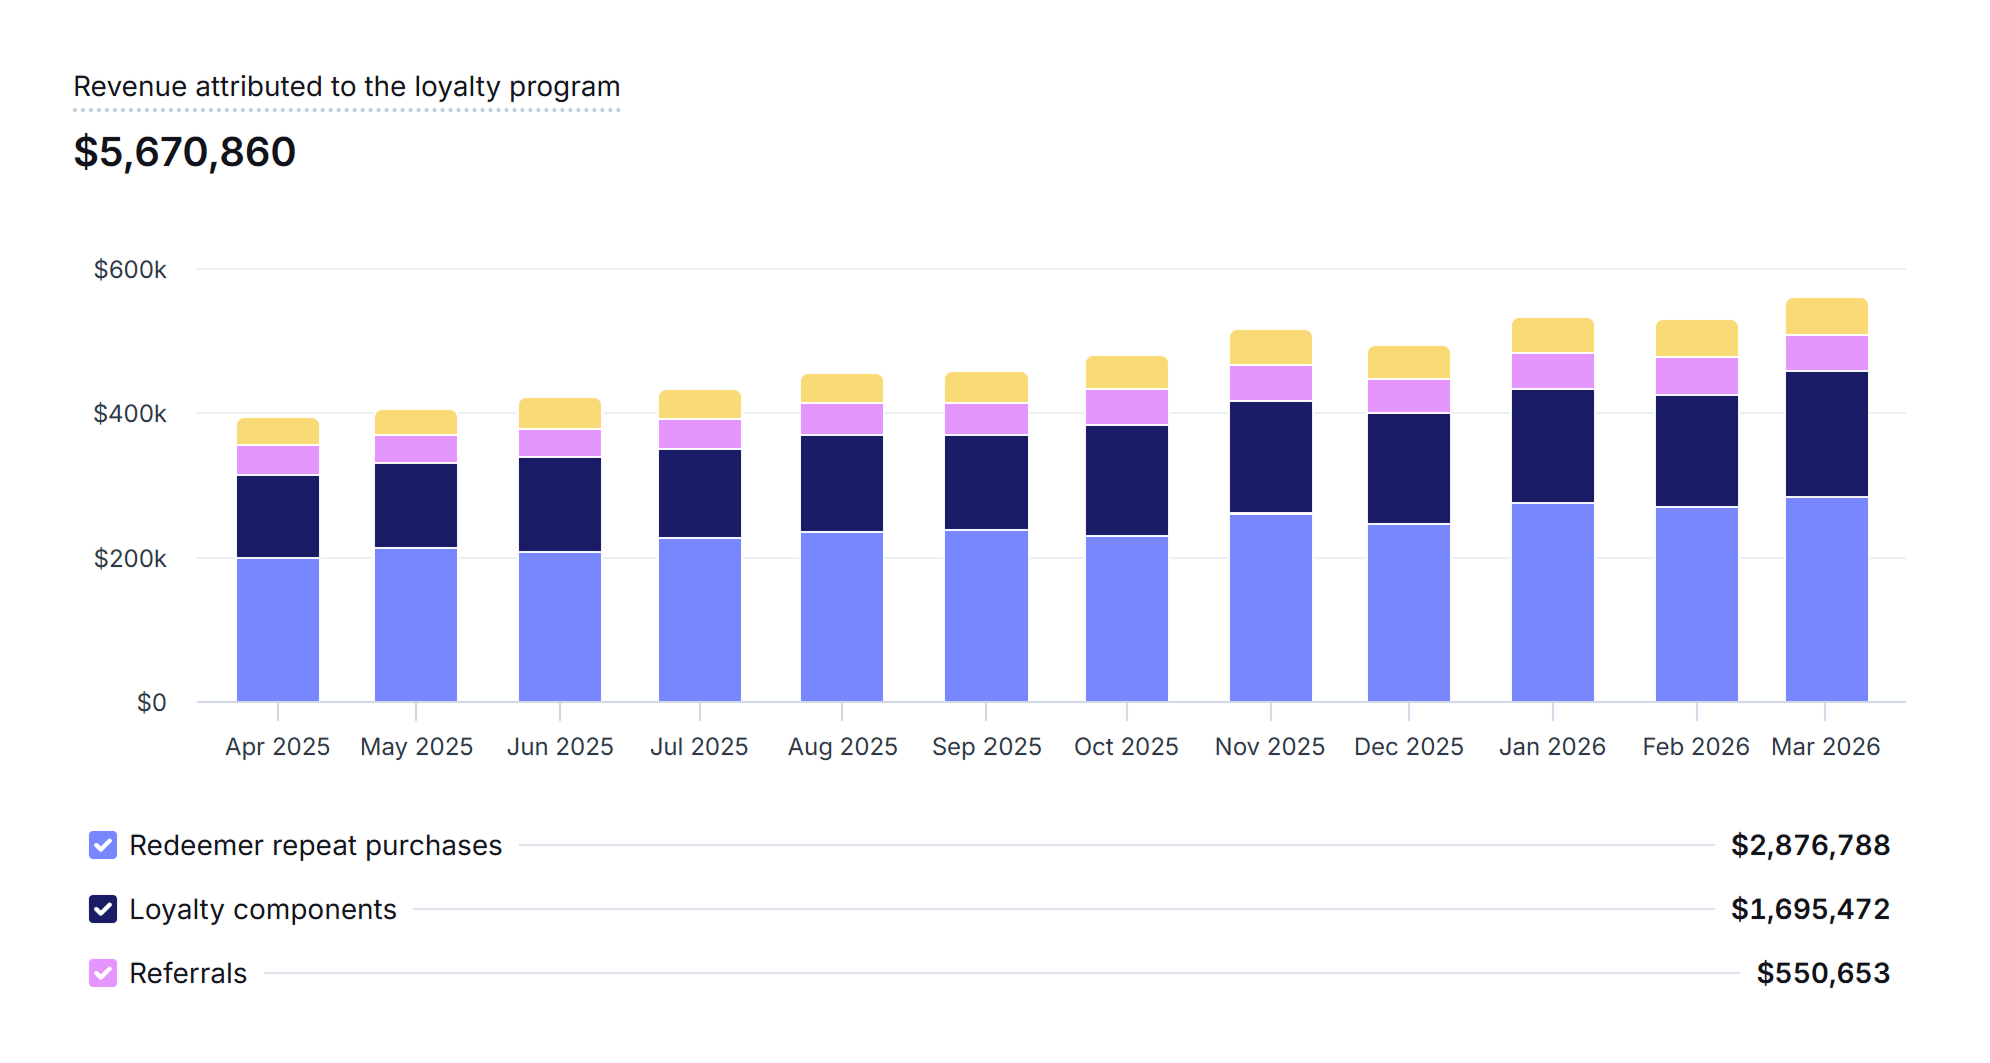The width and height of the screenshot is (1990, 1063).
Task: Disable the Referrals series checkbox
Action: coord(103,973)
